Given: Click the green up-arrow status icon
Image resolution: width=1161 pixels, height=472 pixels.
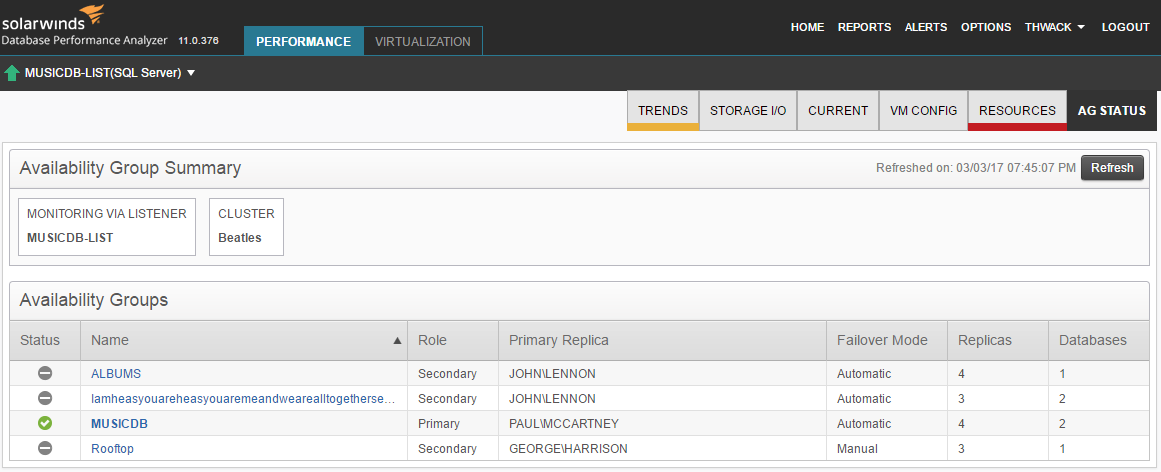Looking at the screenshot, I should click(12, 73).
